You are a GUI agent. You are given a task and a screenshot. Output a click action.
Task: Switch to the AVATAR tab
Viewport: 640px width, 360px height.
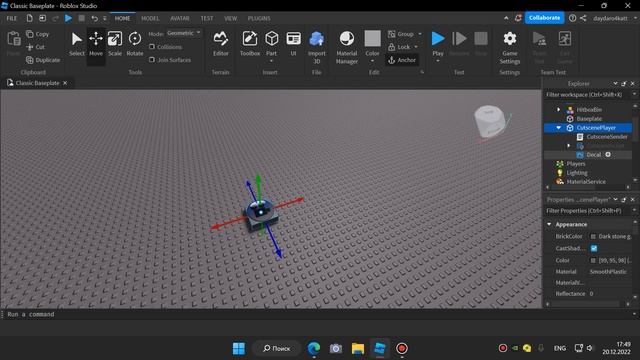[x=180, y=18]
